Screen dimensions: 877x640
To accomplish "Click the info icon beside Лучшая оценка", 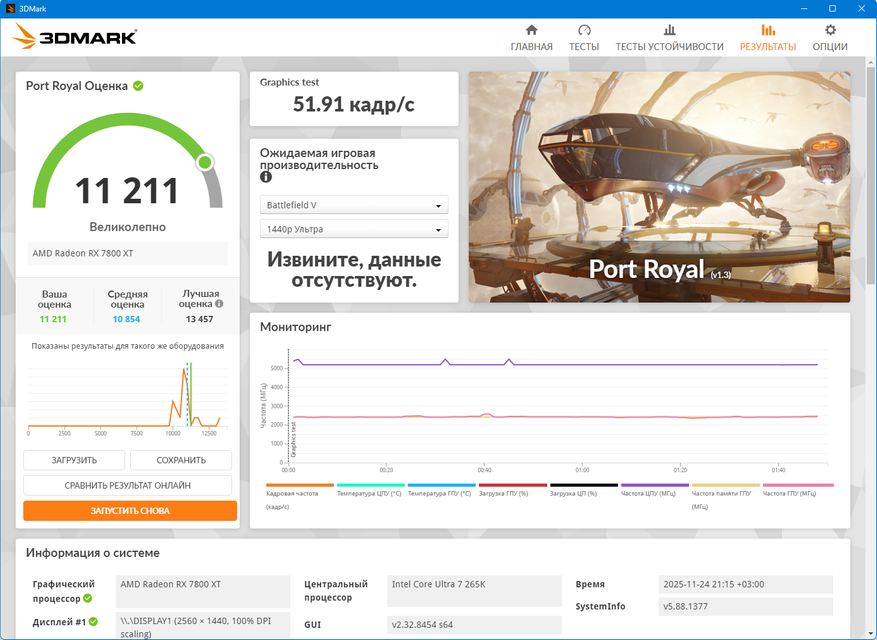I will [x=219, y=304].
